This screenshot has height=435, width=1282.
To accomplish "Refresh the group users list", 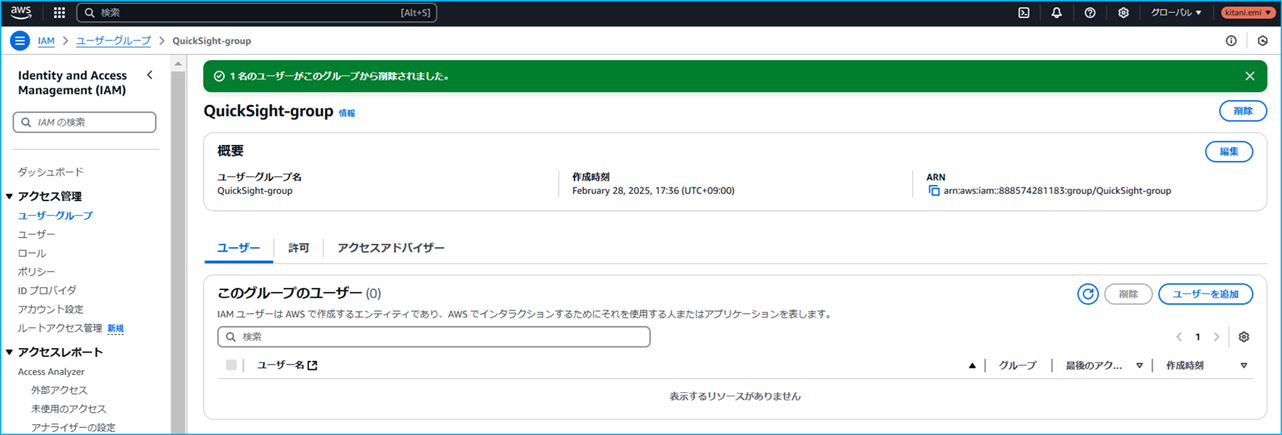I will [x=1088, y=294].
